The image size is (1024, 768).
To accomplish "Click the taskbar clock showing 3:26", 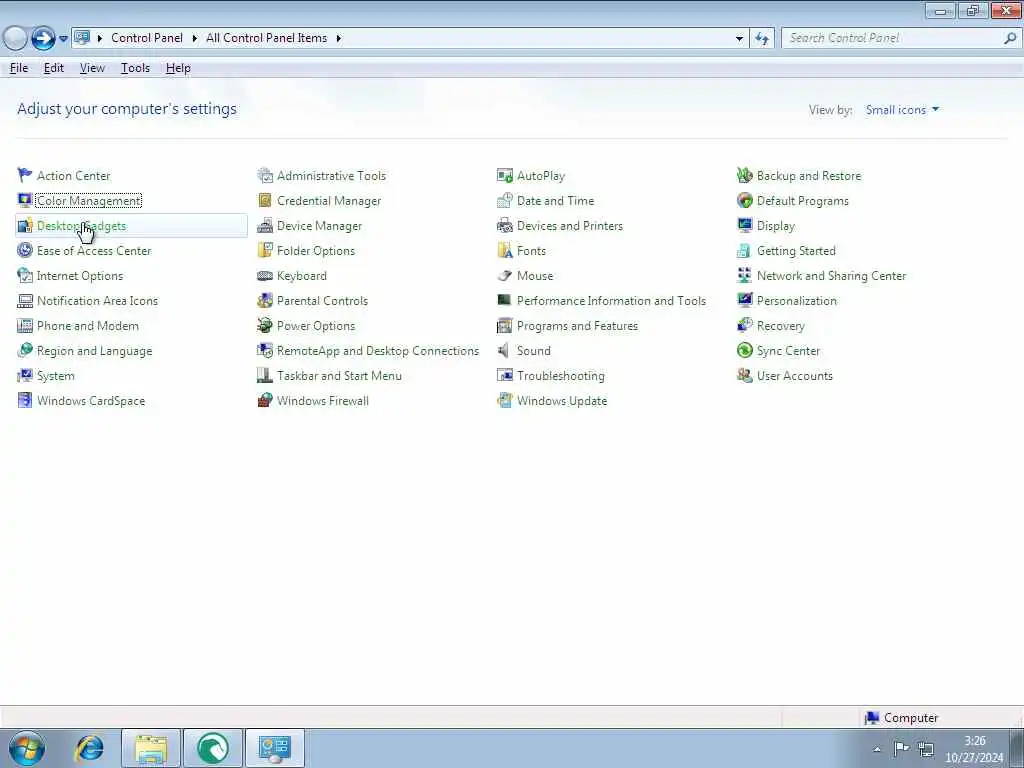I will coord(974,749).
